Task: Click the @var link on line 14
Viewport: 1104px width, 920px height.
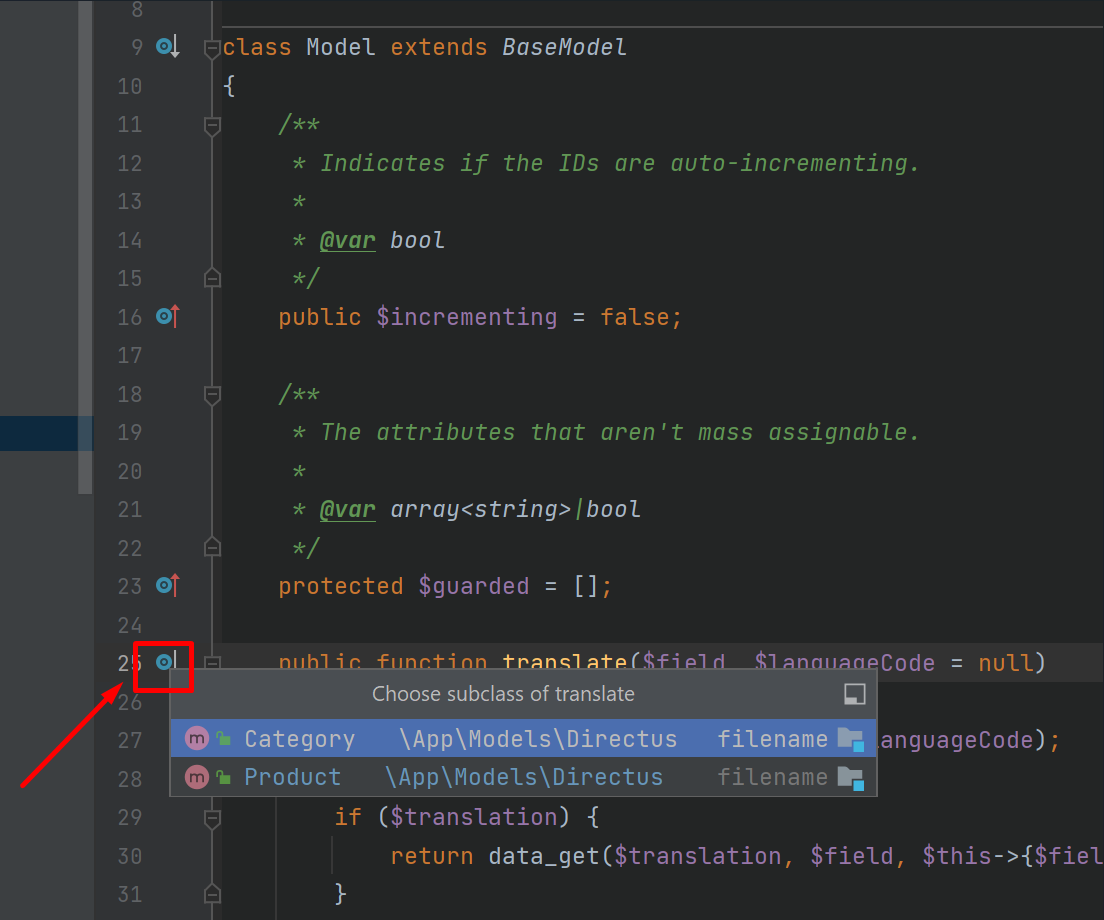Action: pyautogui.click(x=347, y=239)
